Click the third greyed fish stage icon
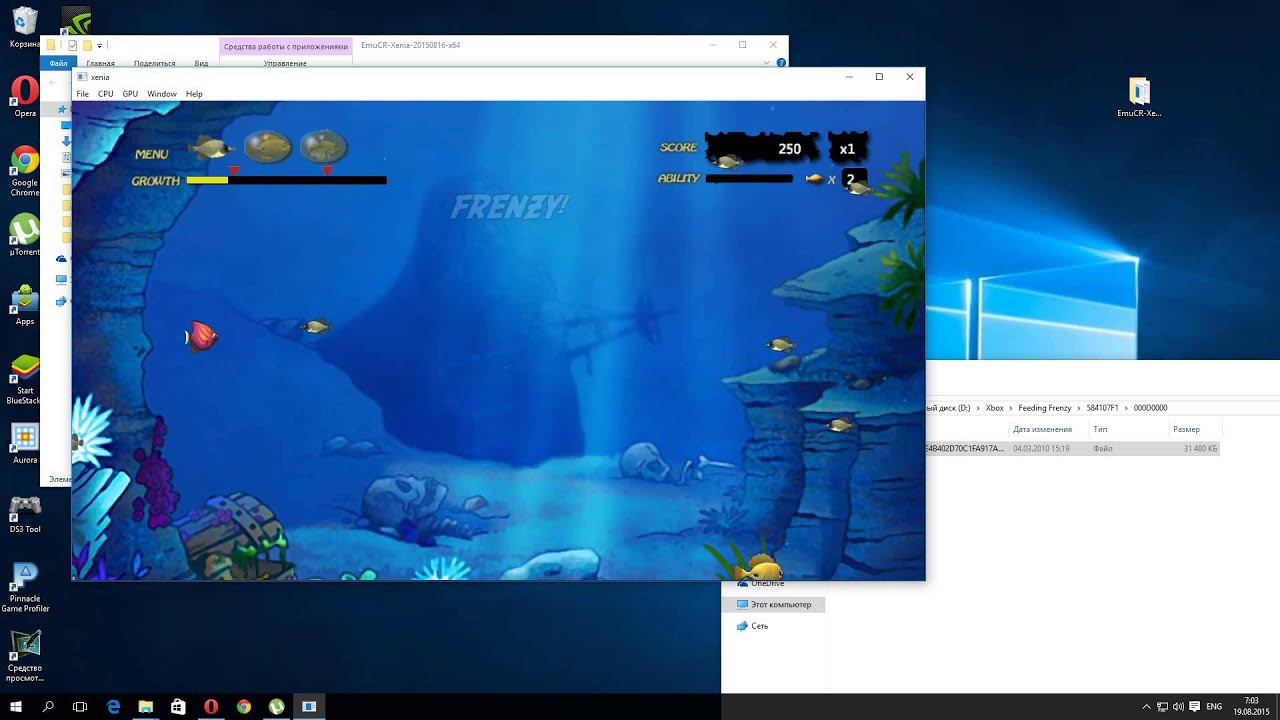This screenshot has width=1280, height=720. (x=323, y=147)
